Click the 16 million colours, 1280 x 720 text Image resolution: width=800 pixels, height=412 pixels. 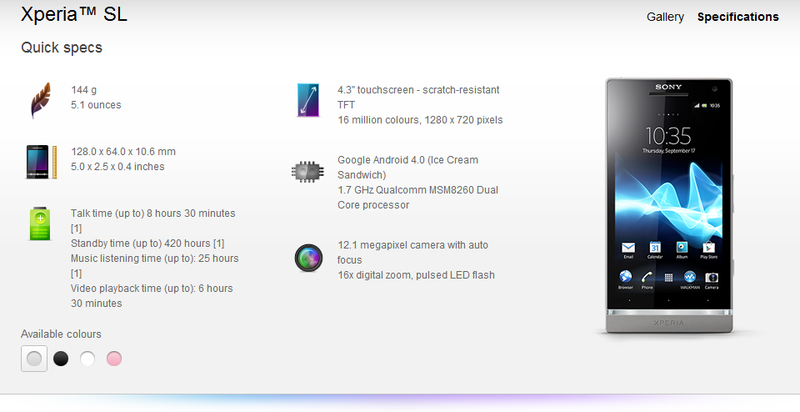point(420,120)
